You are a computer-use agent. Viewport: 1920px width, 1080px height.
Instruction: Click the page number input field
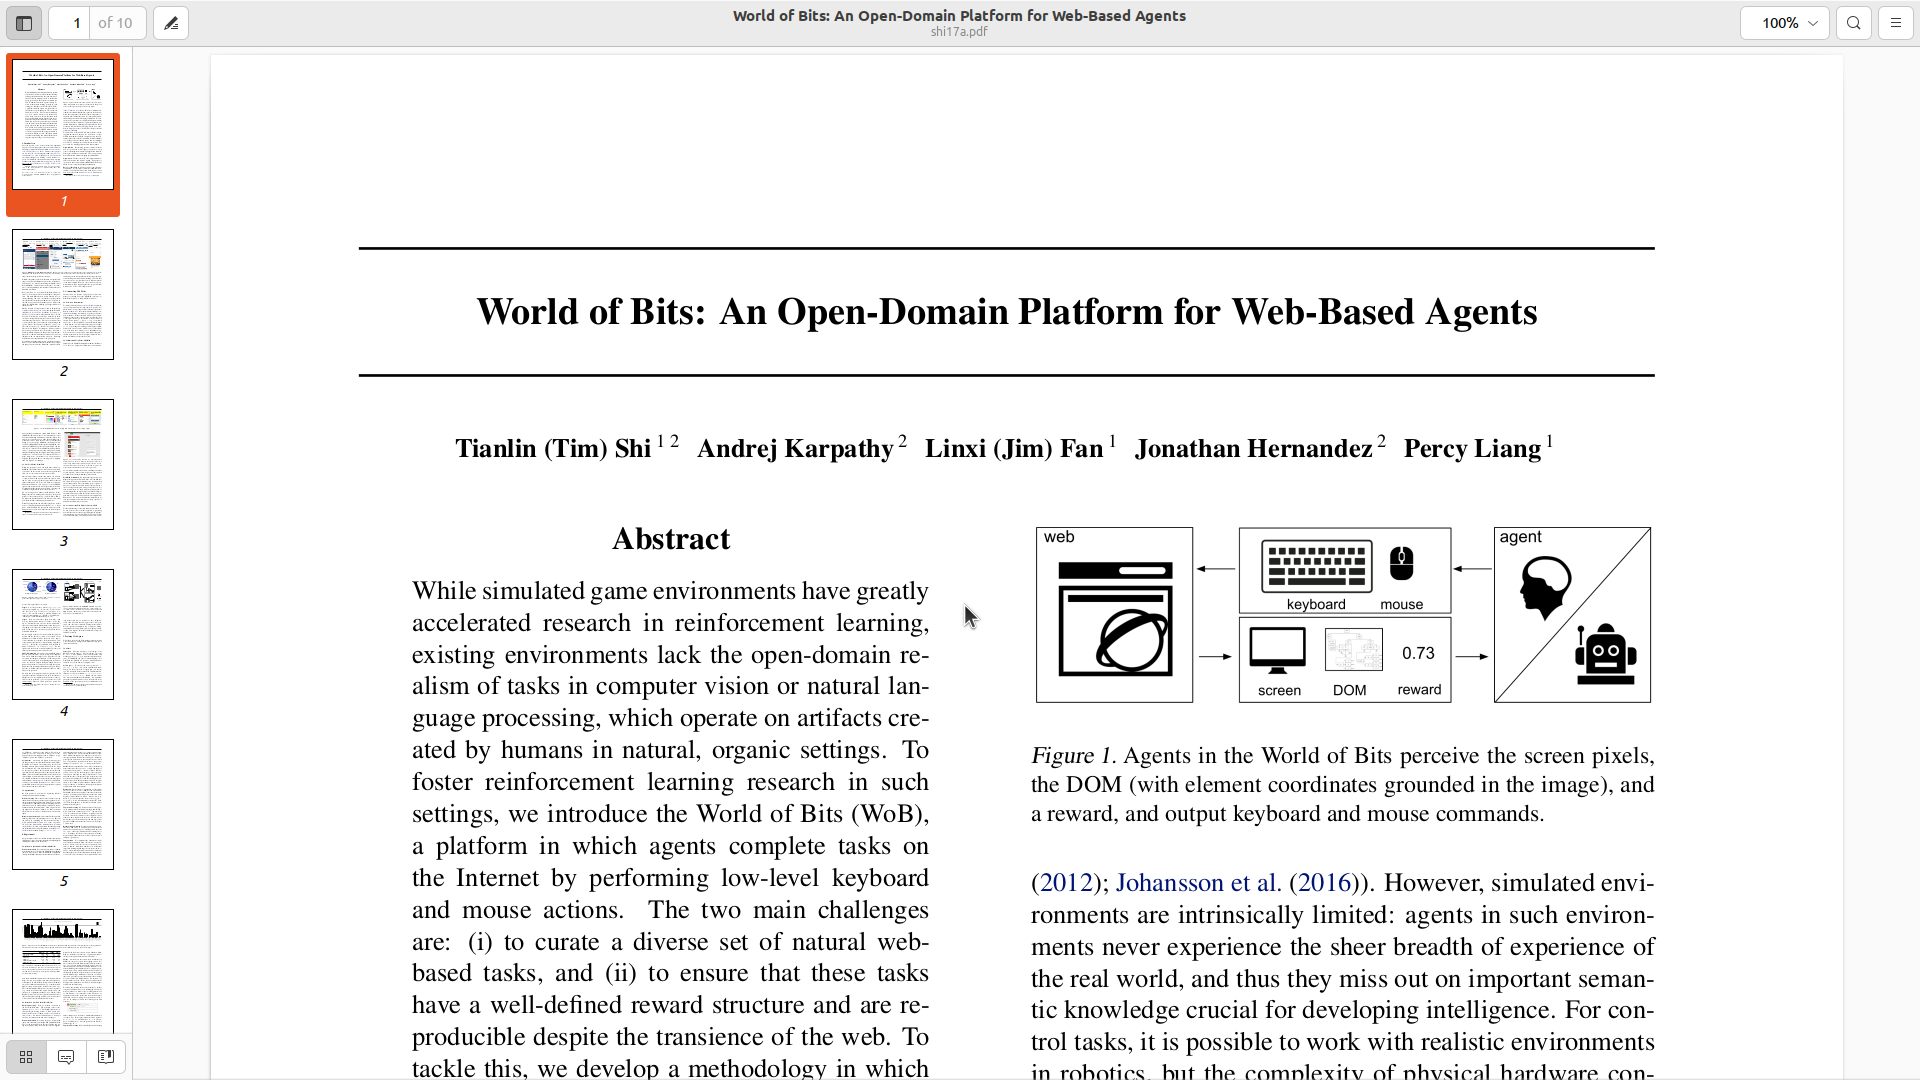coord(70,23)
